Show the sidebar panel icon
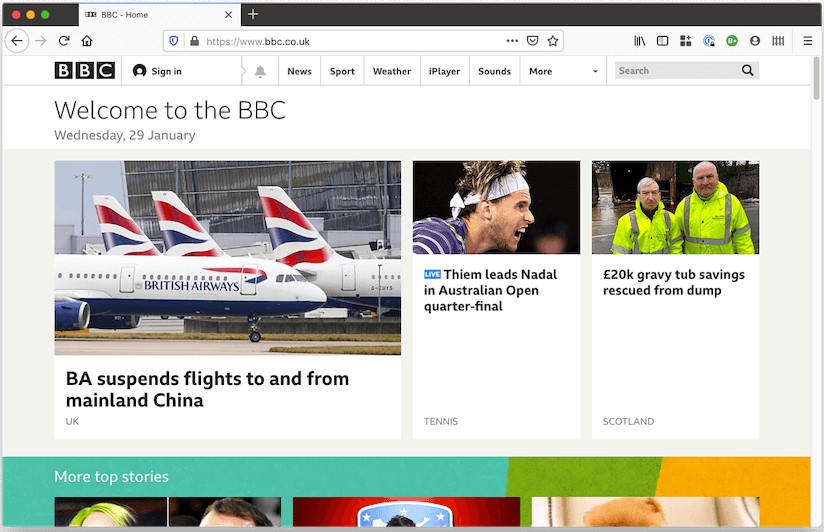 [x=663, y=40]
